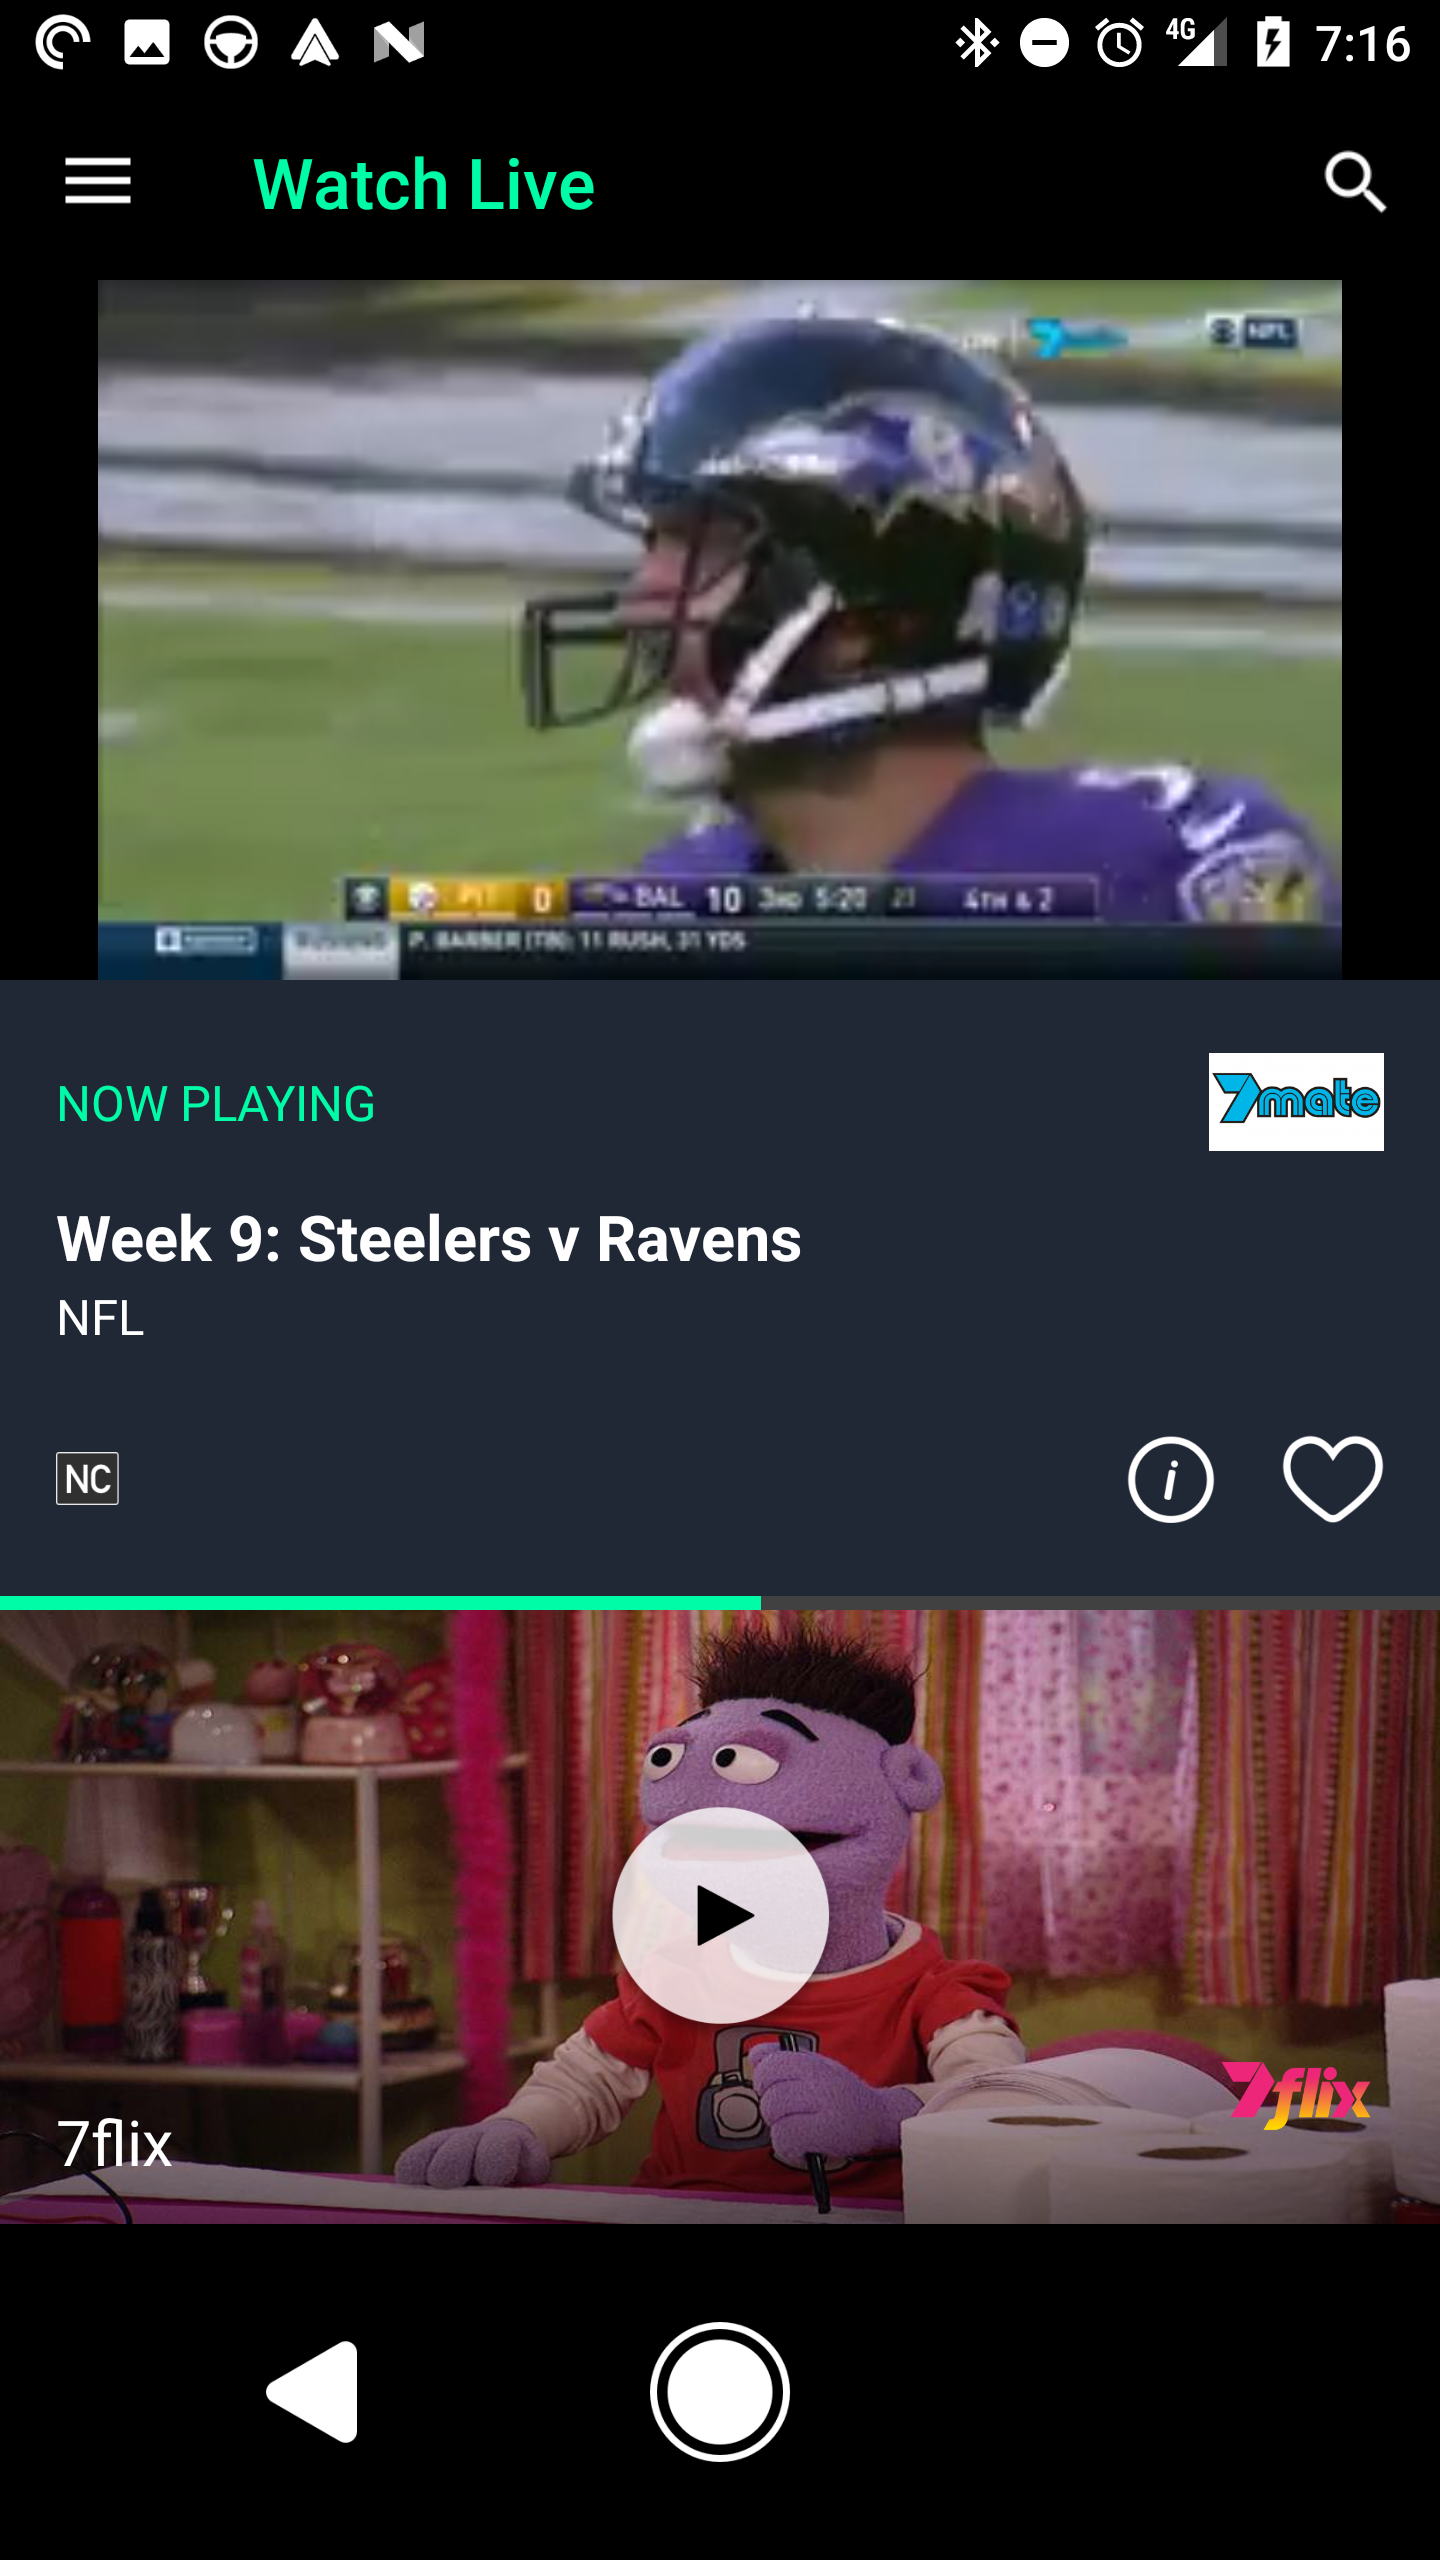Image resolution: width=1440 pixels, height=2560 pixels.
Task: Tap the Android home button
Action: (720, 2391)
